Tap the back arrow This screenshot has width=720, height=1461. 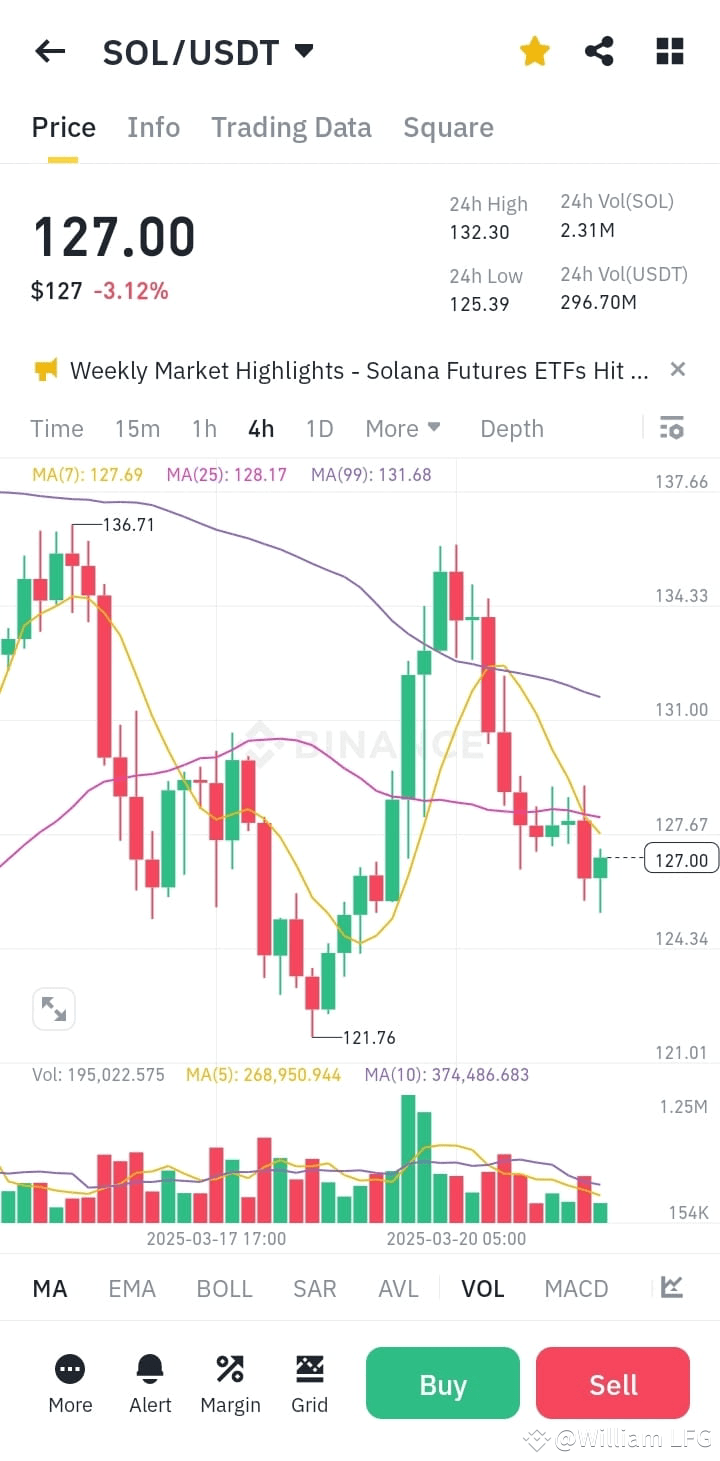pos(50,51)
